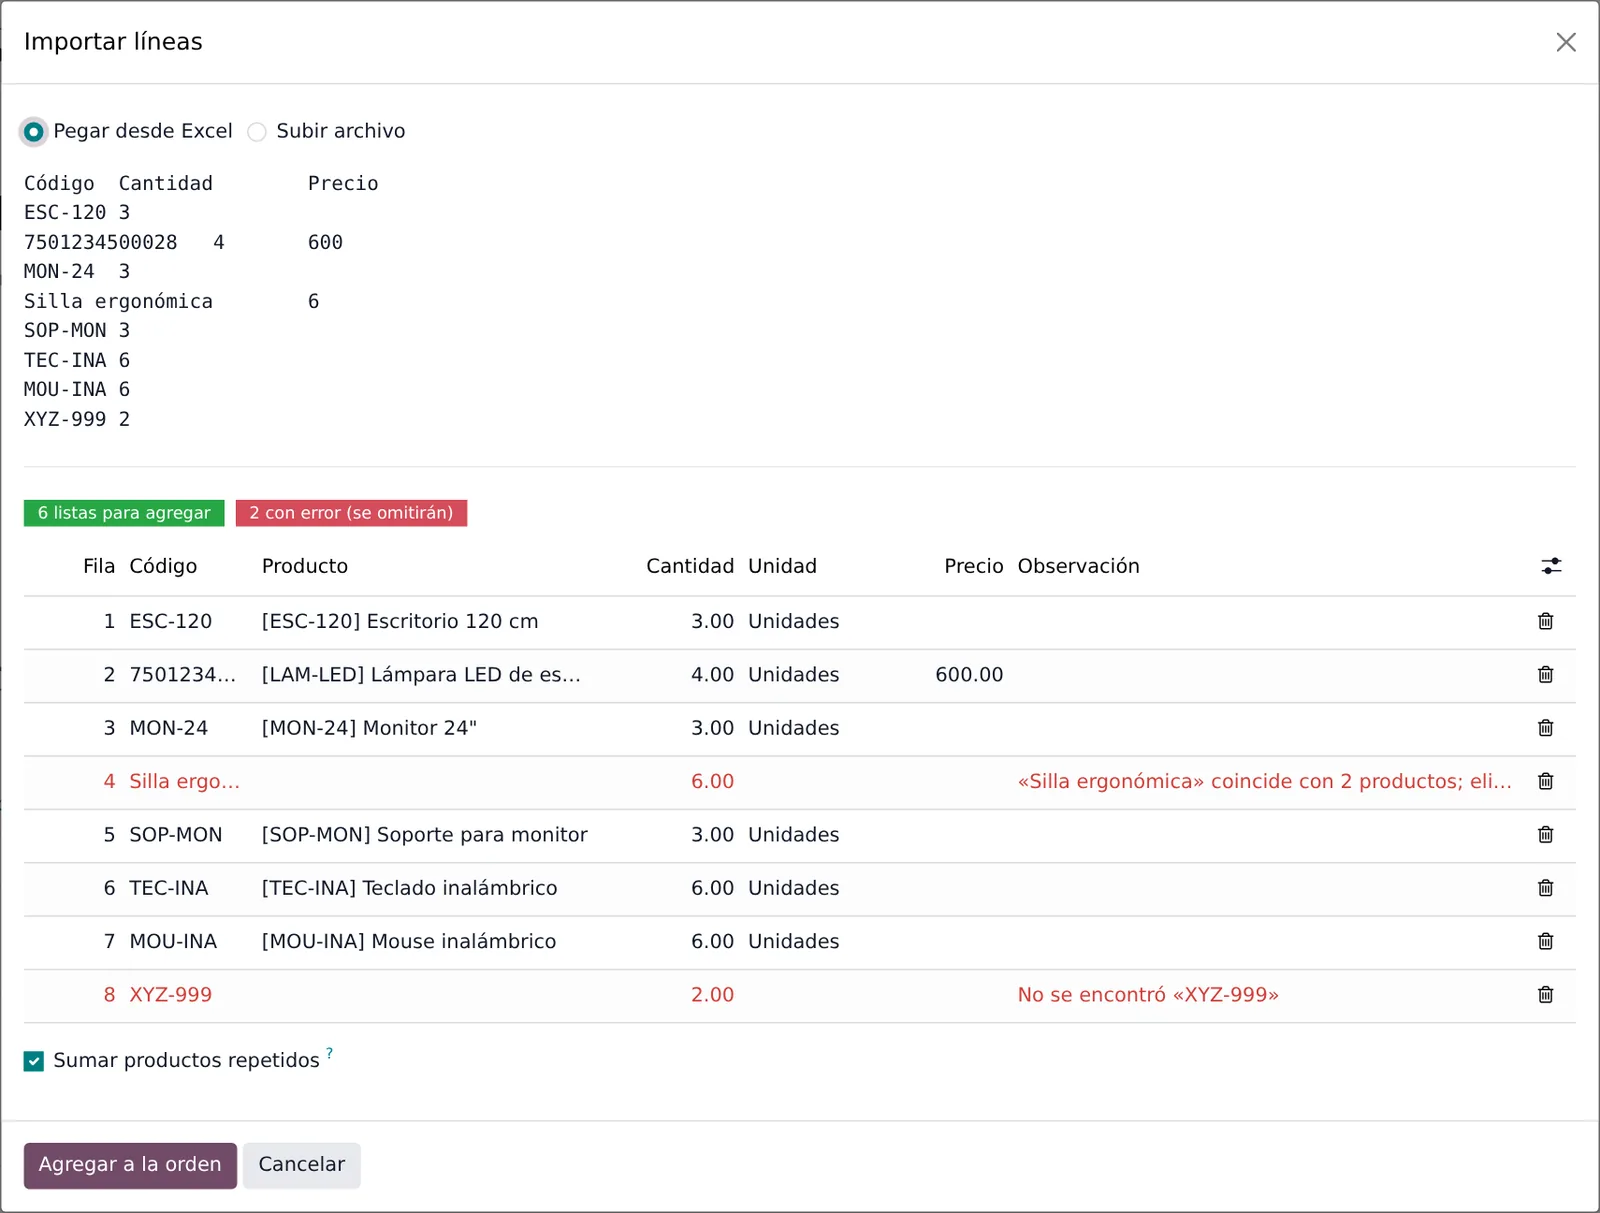Remove the MOU-INA Mouse inalámbrico row
Screen dimensions: 1600x1213
[1545, 941]
